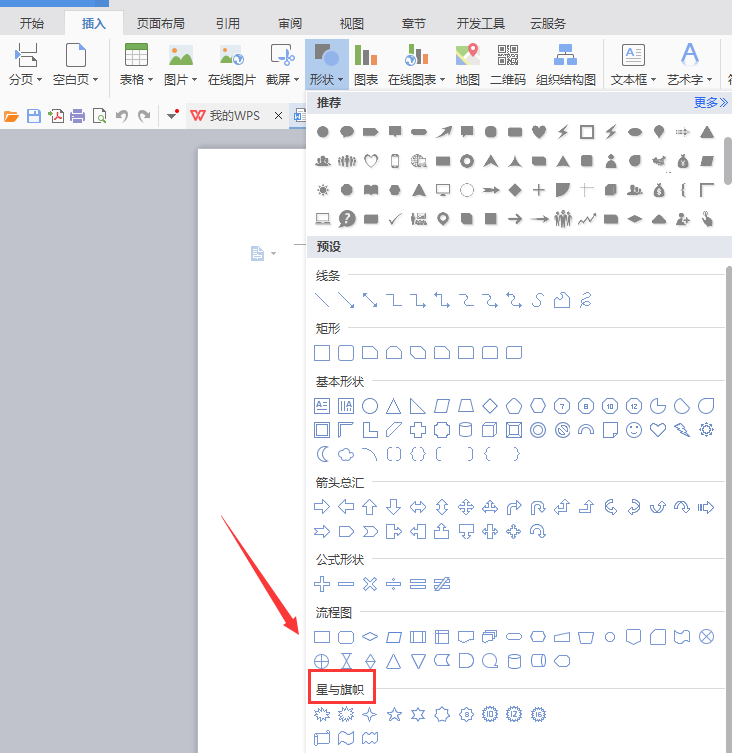This screenshot has width=732, height=753.
Task: Select the flowchart decision diamond shape
Action: point(370,637)
